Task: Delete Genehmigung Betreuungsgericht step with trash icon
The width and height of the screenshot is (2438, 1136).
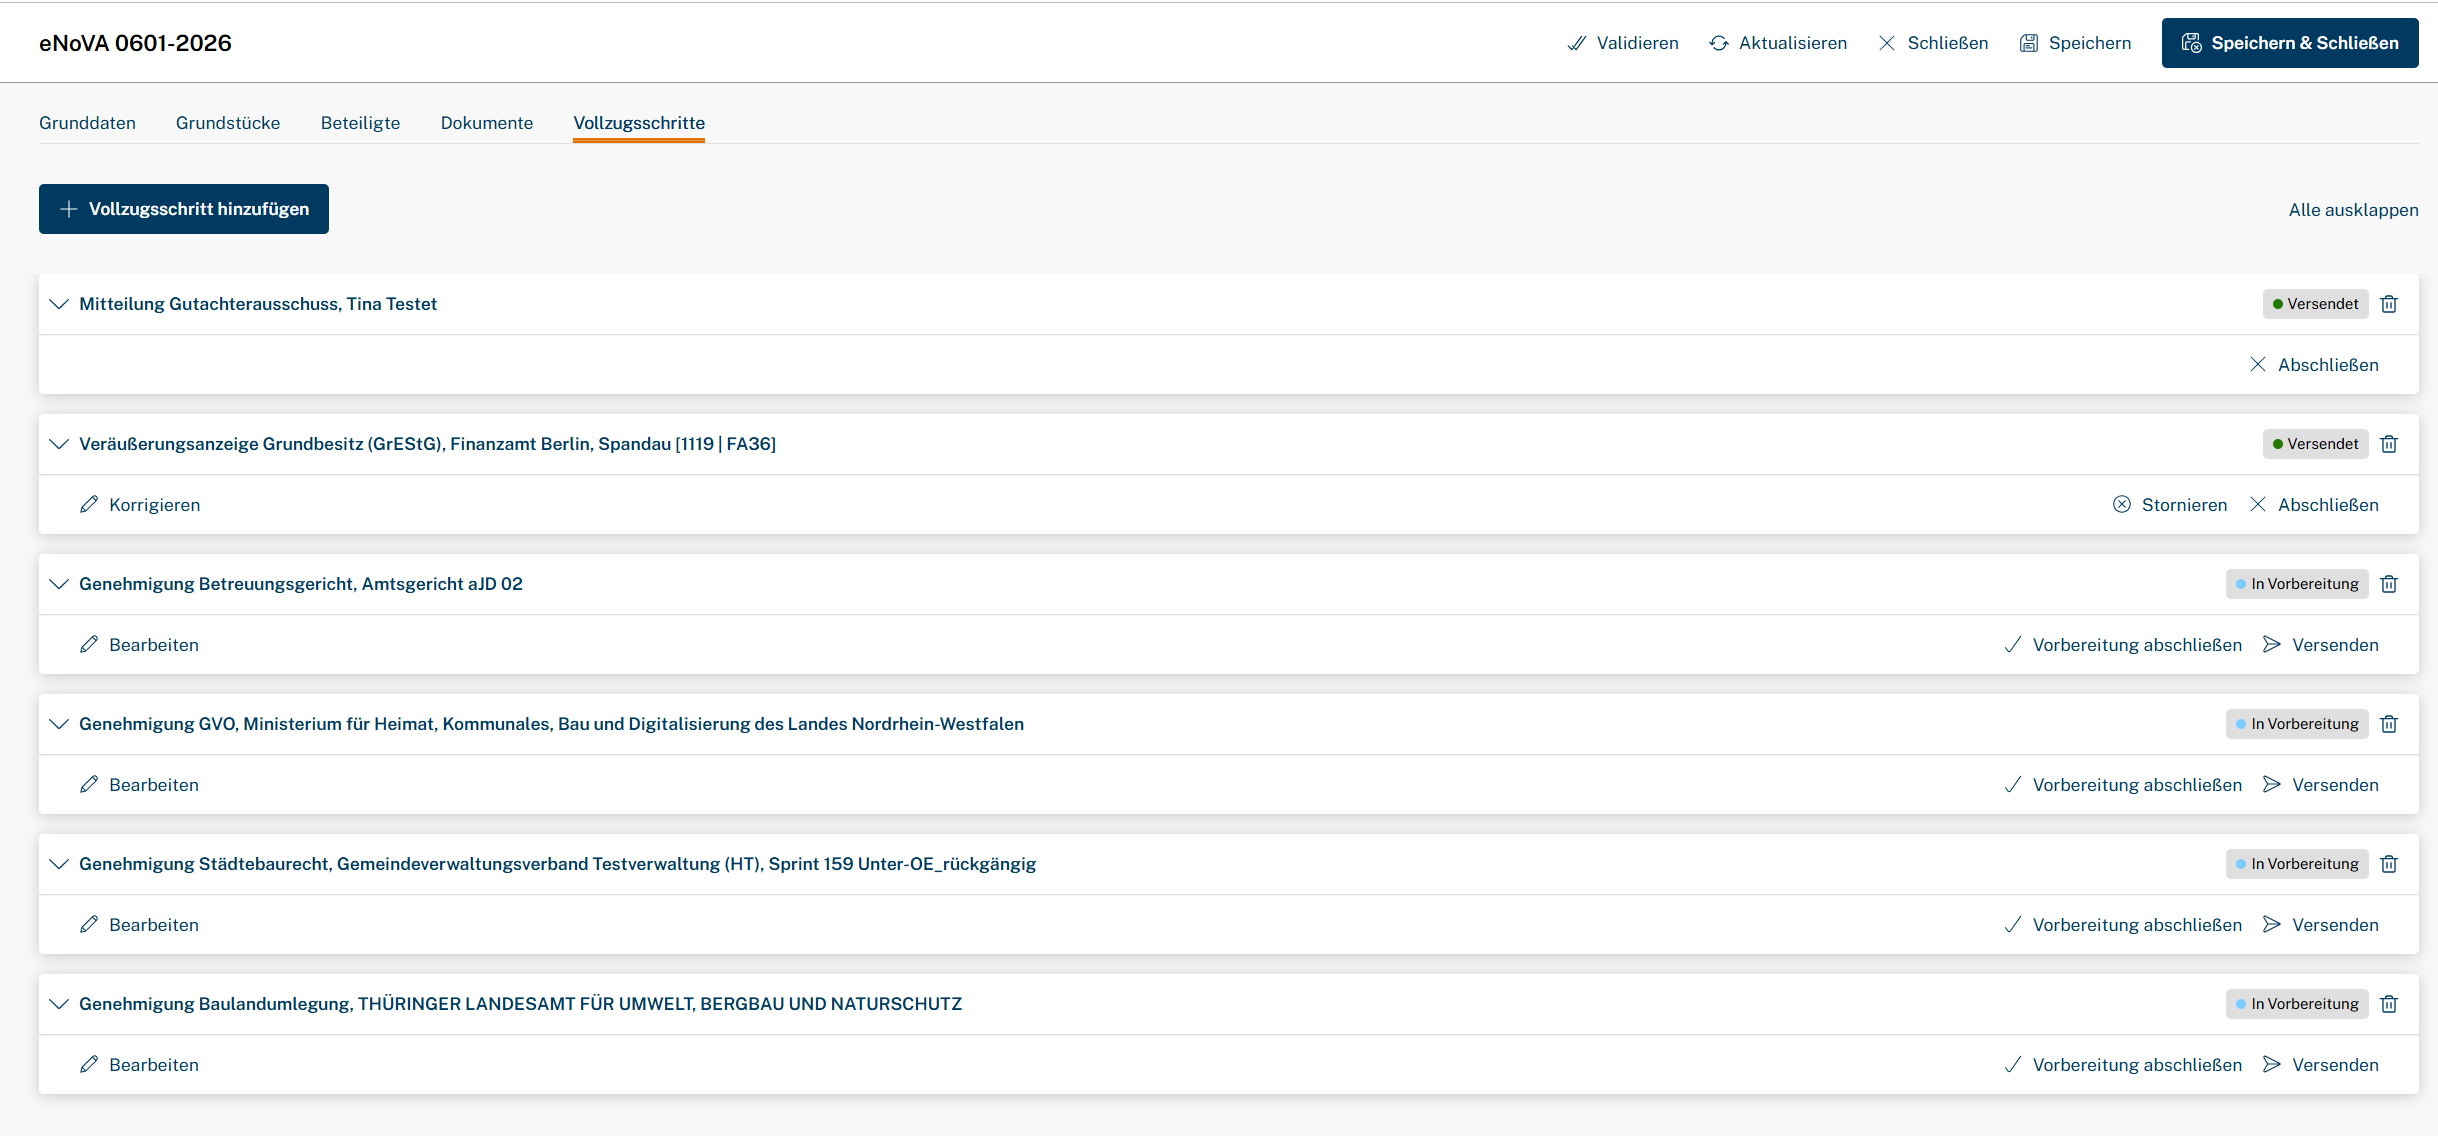Action: (2389, 584)
